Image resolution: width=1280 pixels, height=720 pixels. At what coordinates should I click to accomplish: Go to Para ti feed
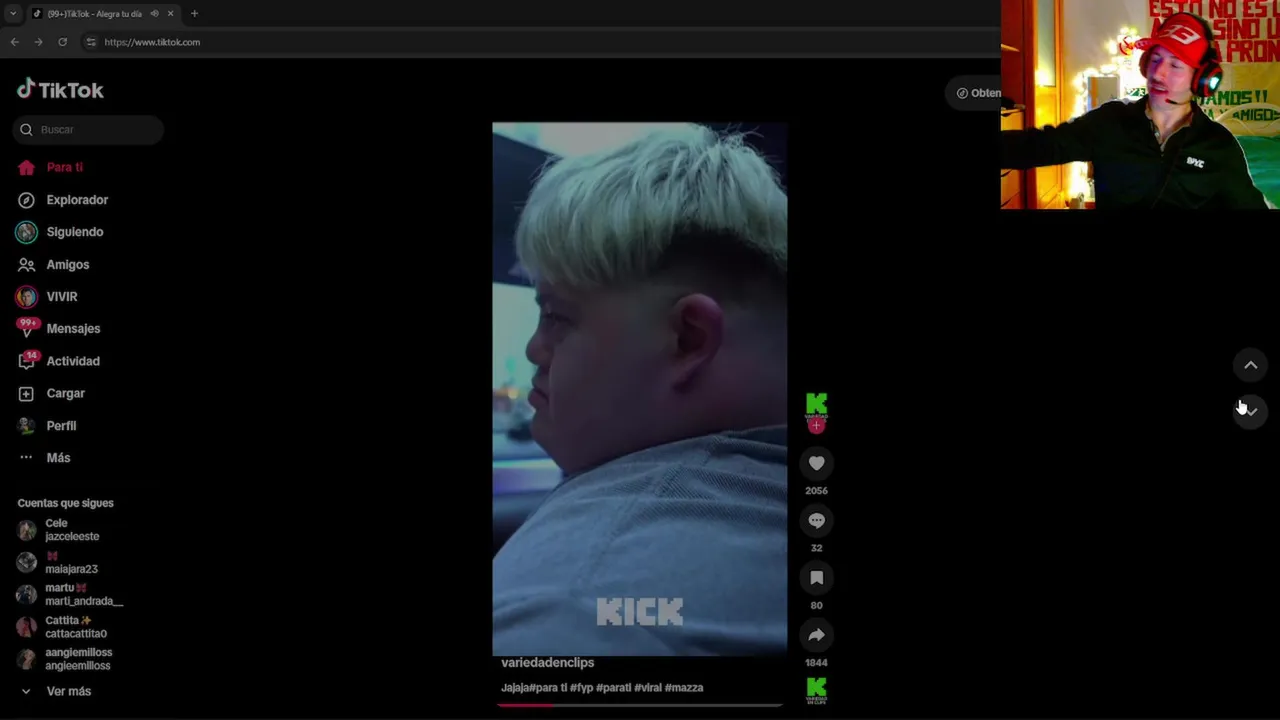(64, 167)
